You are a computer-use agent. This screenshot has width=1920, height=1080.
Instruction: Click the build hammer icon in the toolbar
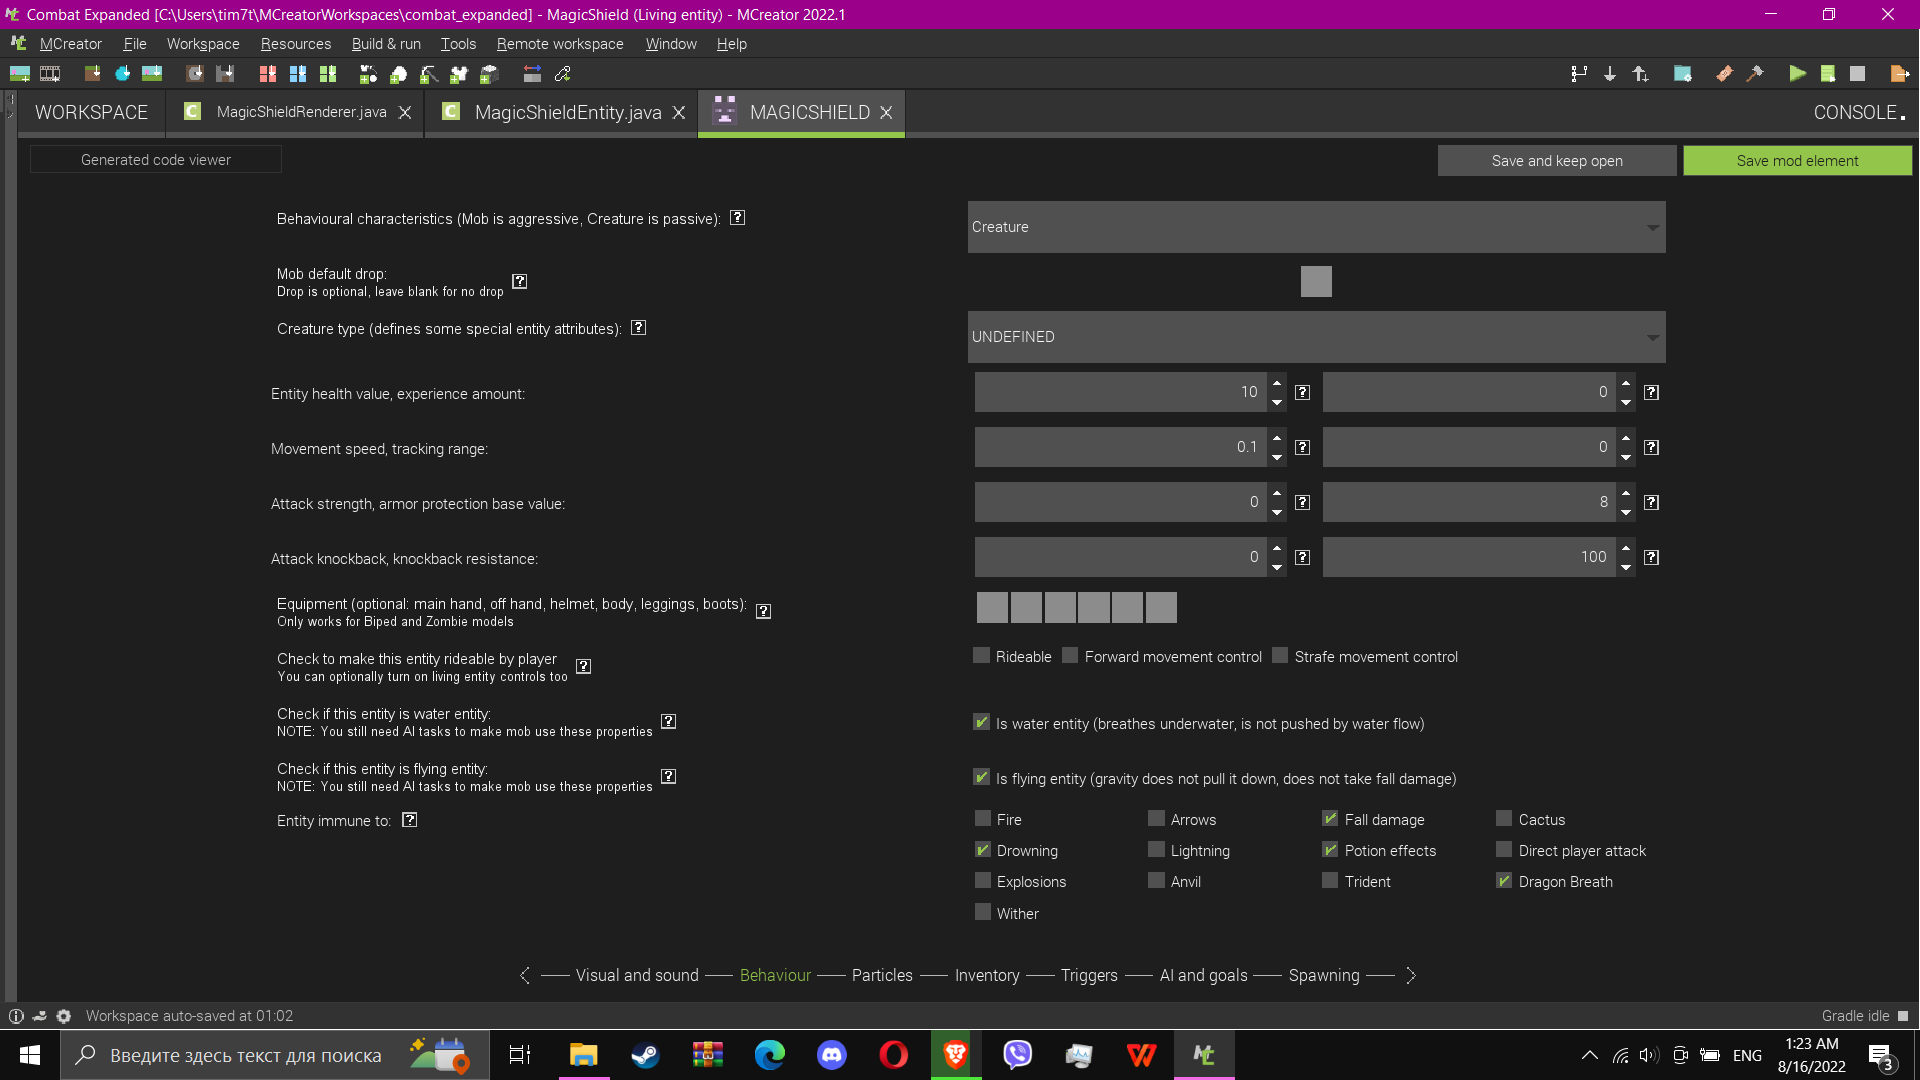point(1756,74)
